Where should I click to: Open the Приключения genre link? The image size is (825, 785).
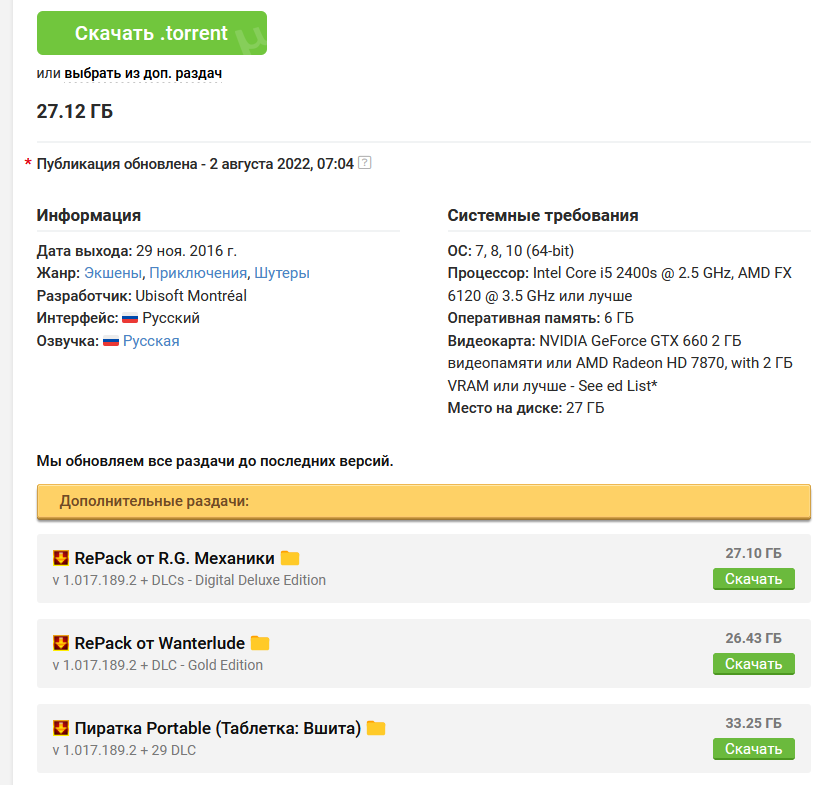(x=198, y=273)
